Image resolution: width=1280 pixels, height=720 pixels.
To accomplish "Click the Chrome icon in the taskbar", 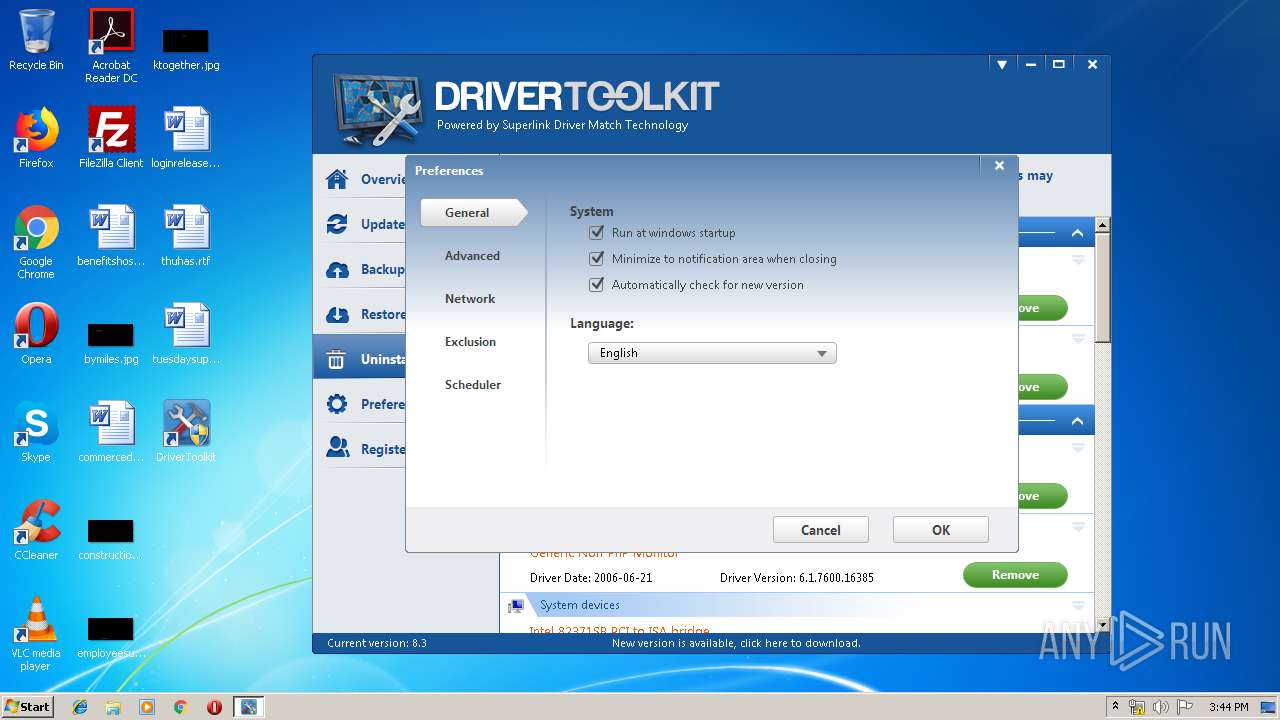I will coord(181,707).
